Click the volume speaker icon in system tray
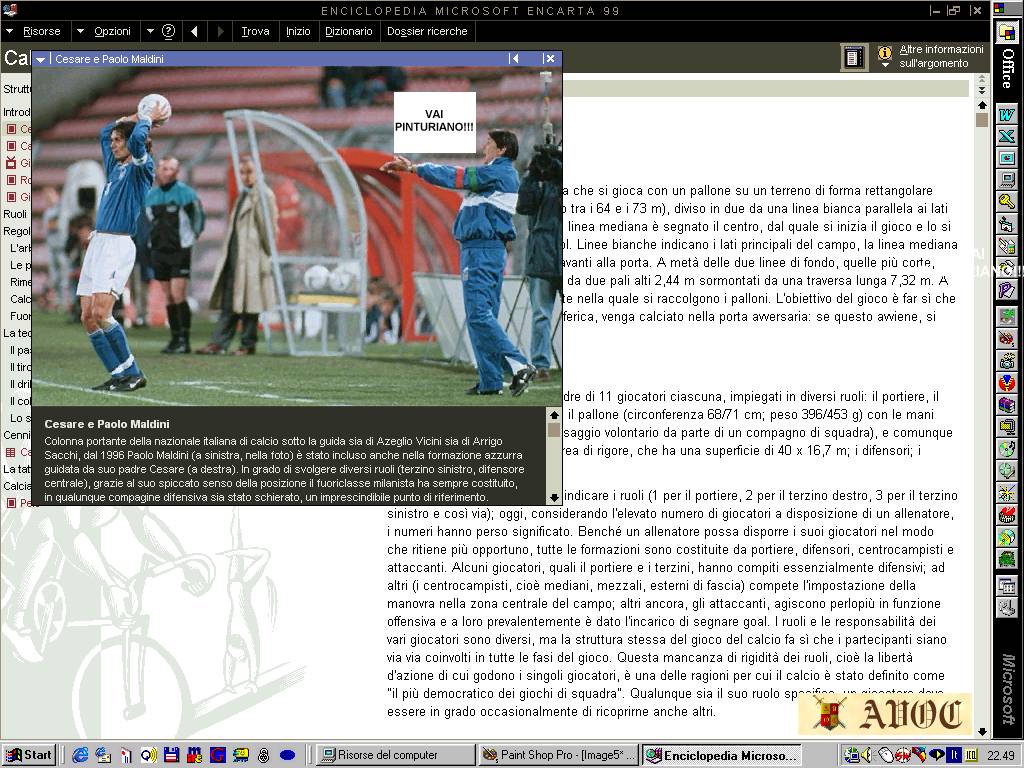The width and height of the screenshot is (1024, 768). pyautogui.click(x=867, y=755)
